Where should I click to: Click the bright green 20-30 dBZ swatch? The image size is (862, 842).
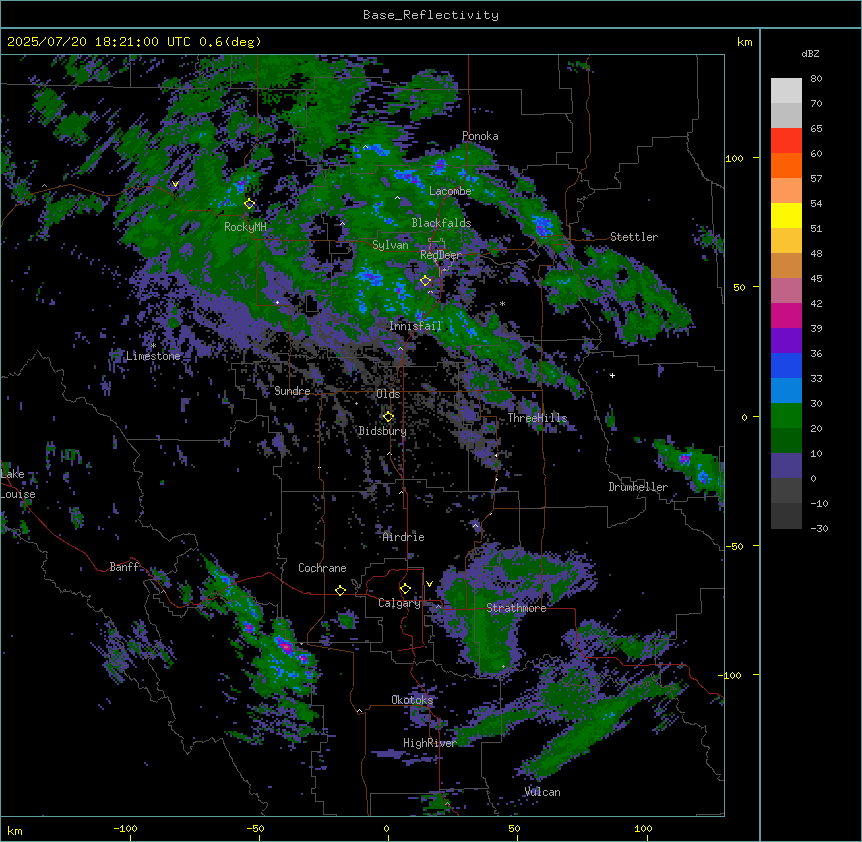click(786, 416)
